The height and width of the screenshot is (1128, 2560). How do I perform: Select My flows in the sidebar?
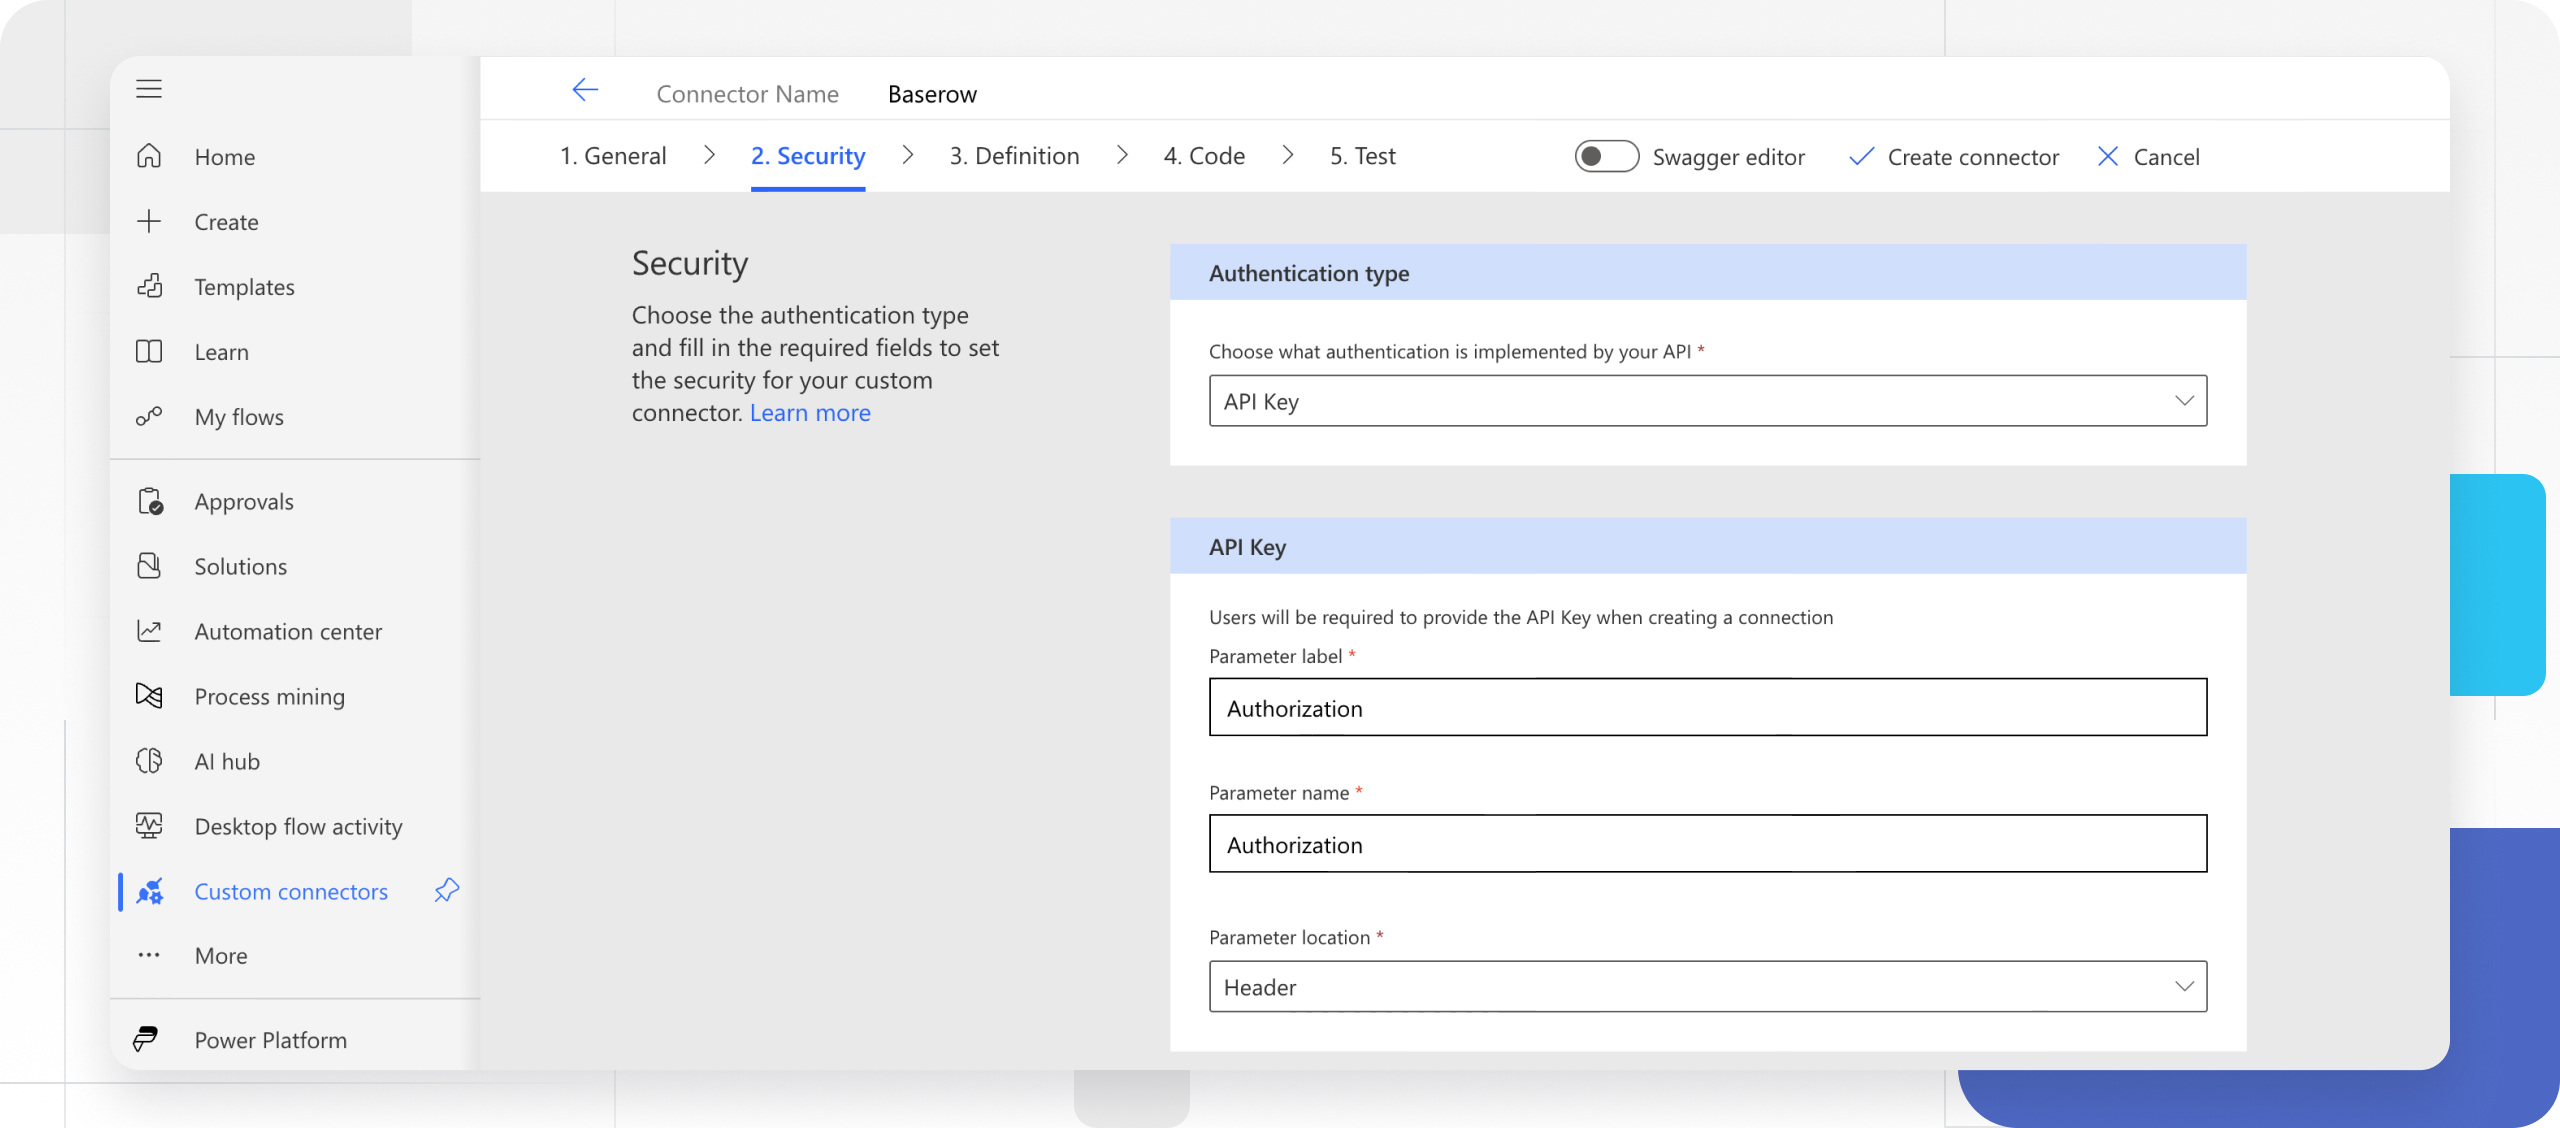[238, 417]
